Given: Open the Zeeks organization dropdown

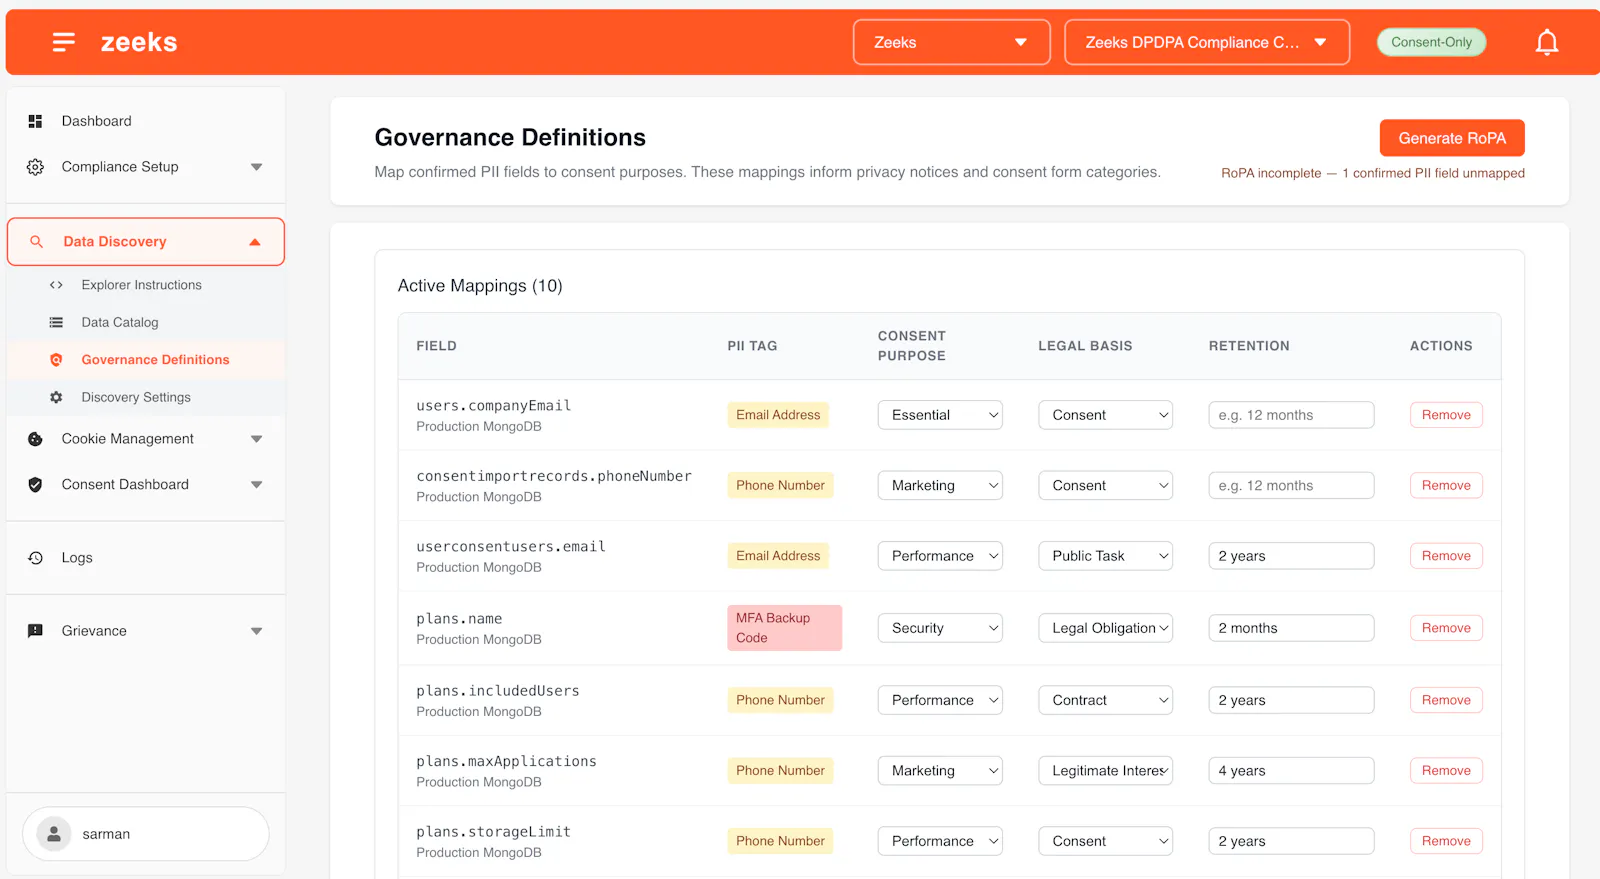Looking at the screenshot, I should pyautogui.click(x=951, y=42).
